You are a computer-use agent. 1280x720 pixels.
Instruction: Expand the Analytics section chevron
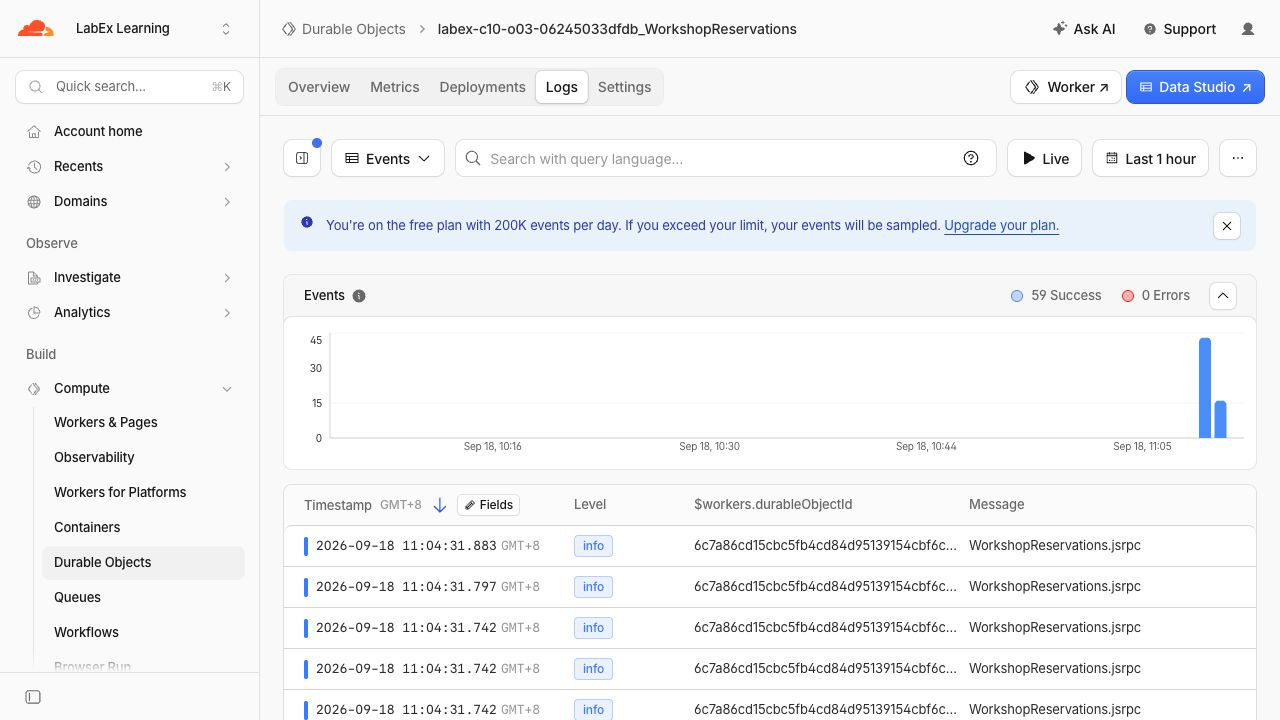click(x=227, y=312)
